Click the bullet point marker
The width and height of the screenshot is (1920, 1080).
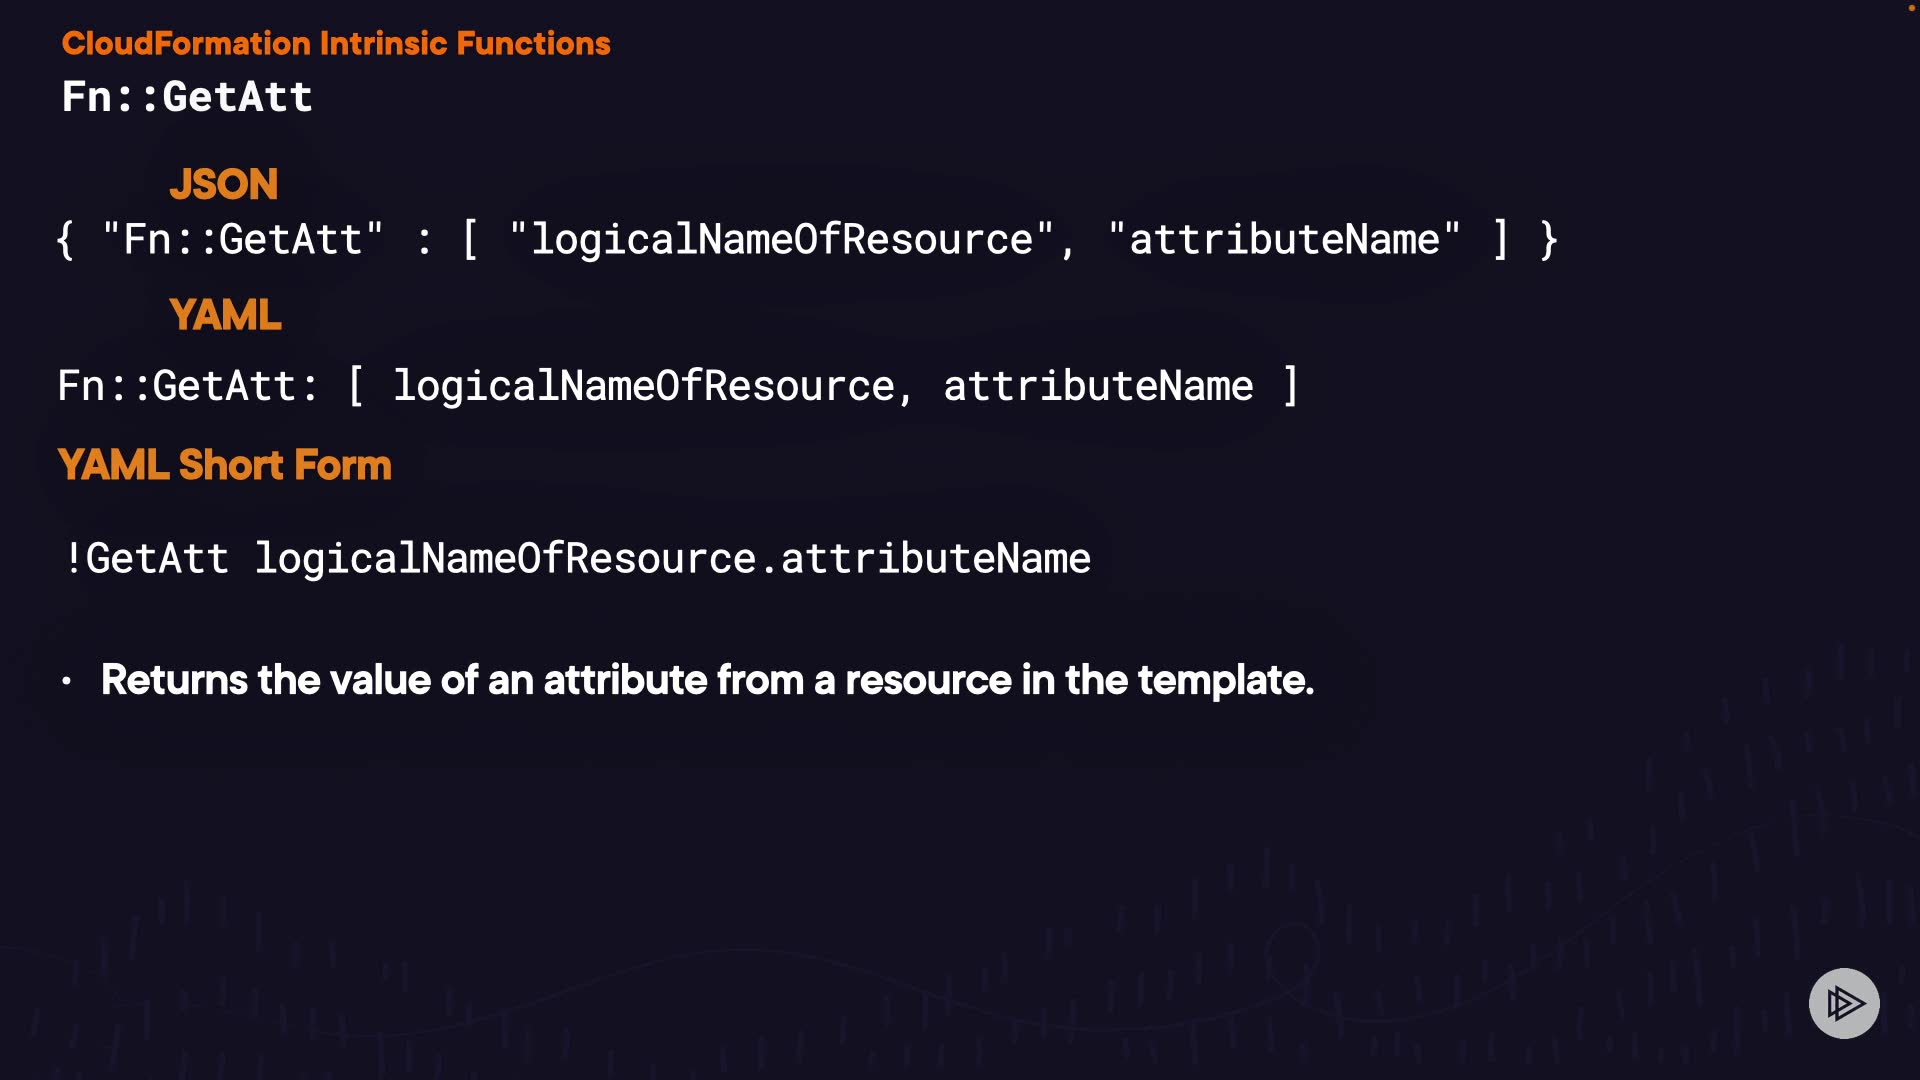(66, 681)
